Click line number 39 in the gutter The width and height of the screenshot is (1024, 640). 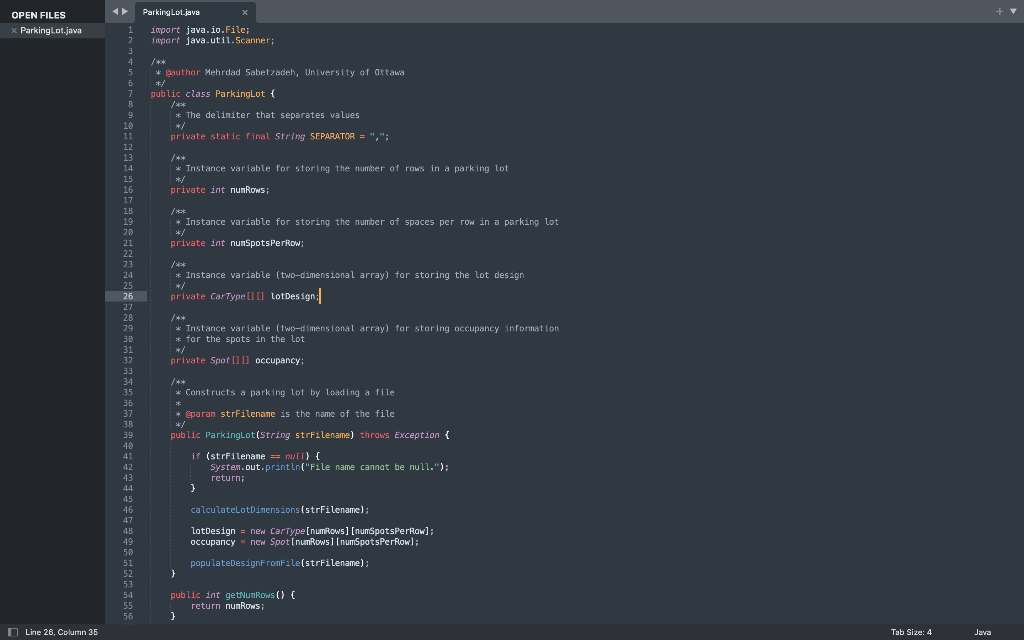coord(128,435)
